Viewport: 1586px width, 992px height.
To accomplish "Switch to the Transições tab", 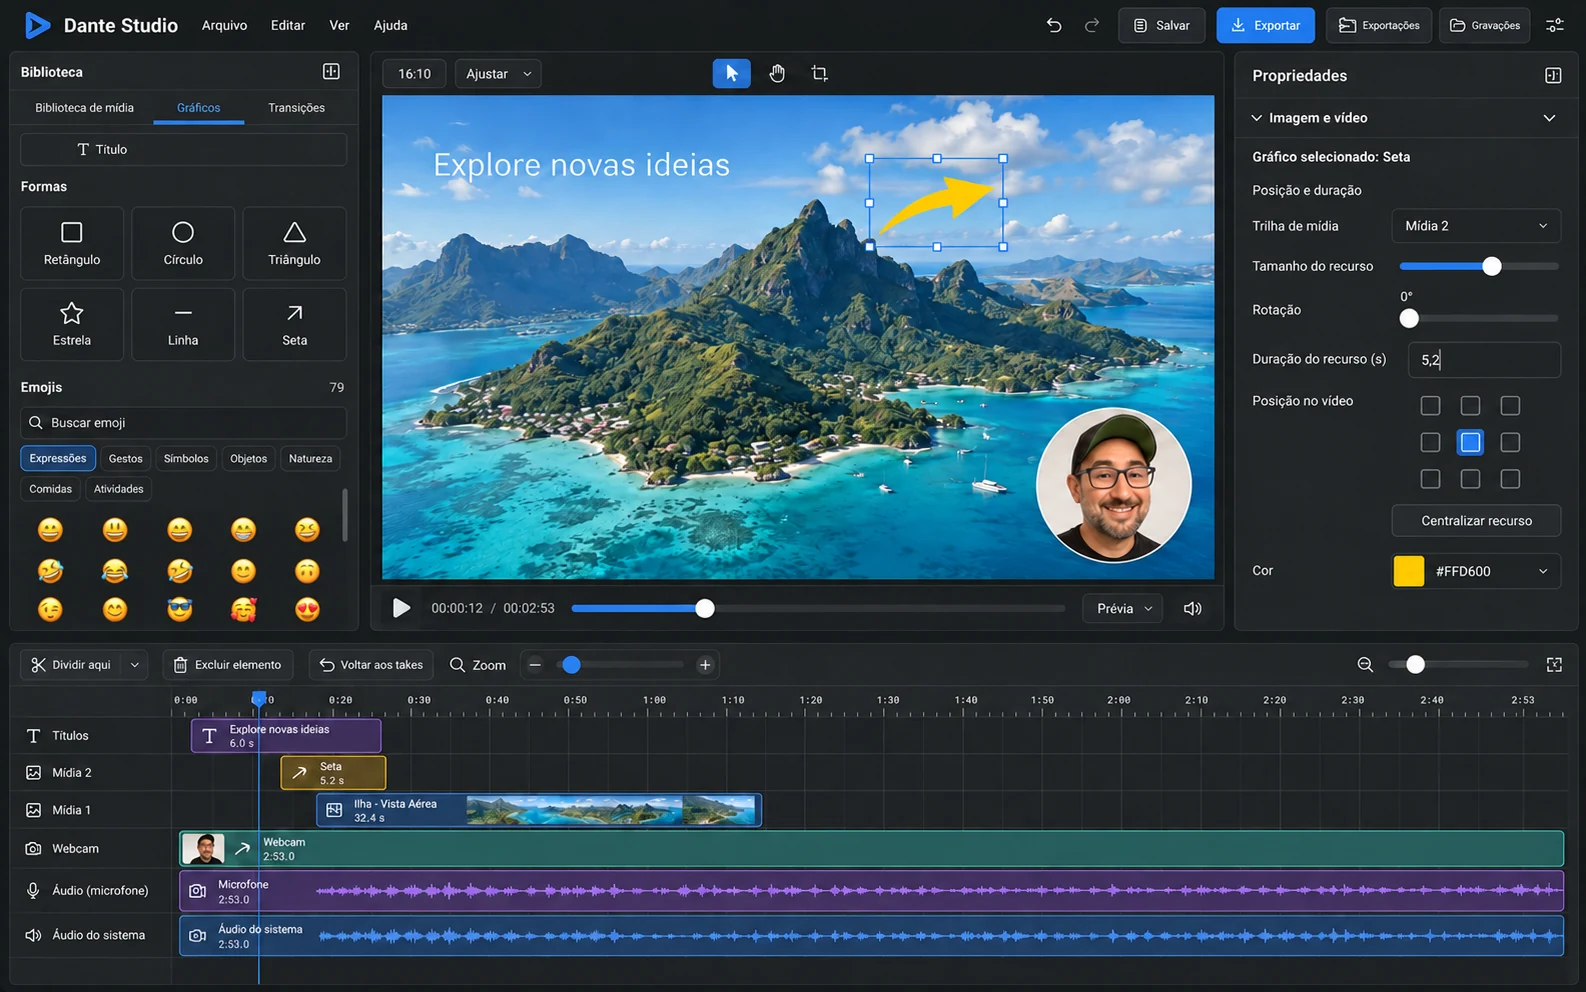I will pyautogui.click(x=296, y=107).
